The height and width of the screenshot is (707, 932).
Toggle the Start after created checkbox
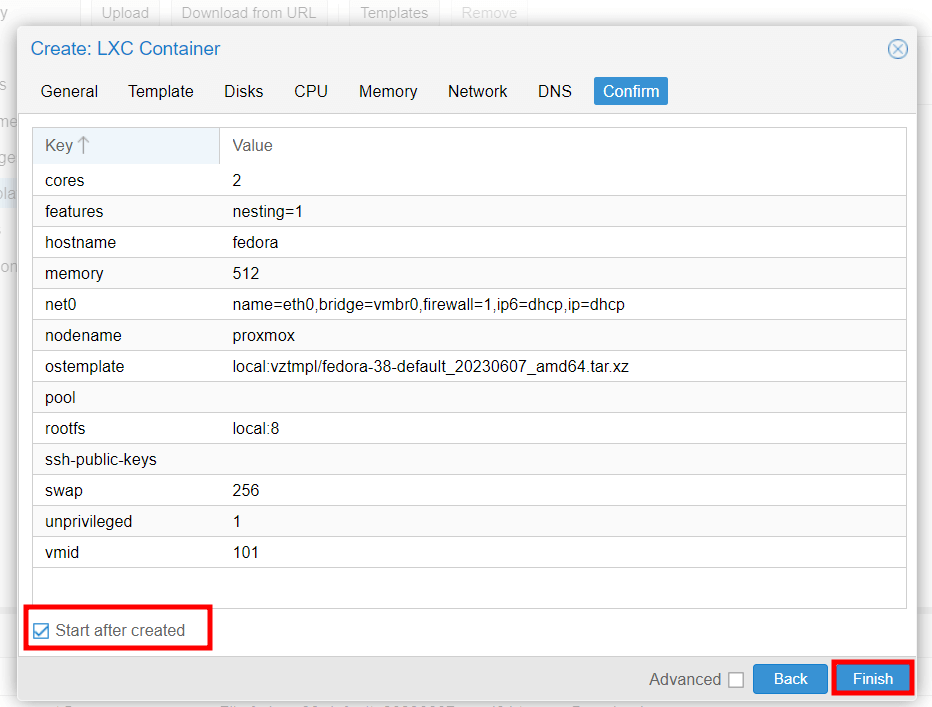click(x=41, y=631)
